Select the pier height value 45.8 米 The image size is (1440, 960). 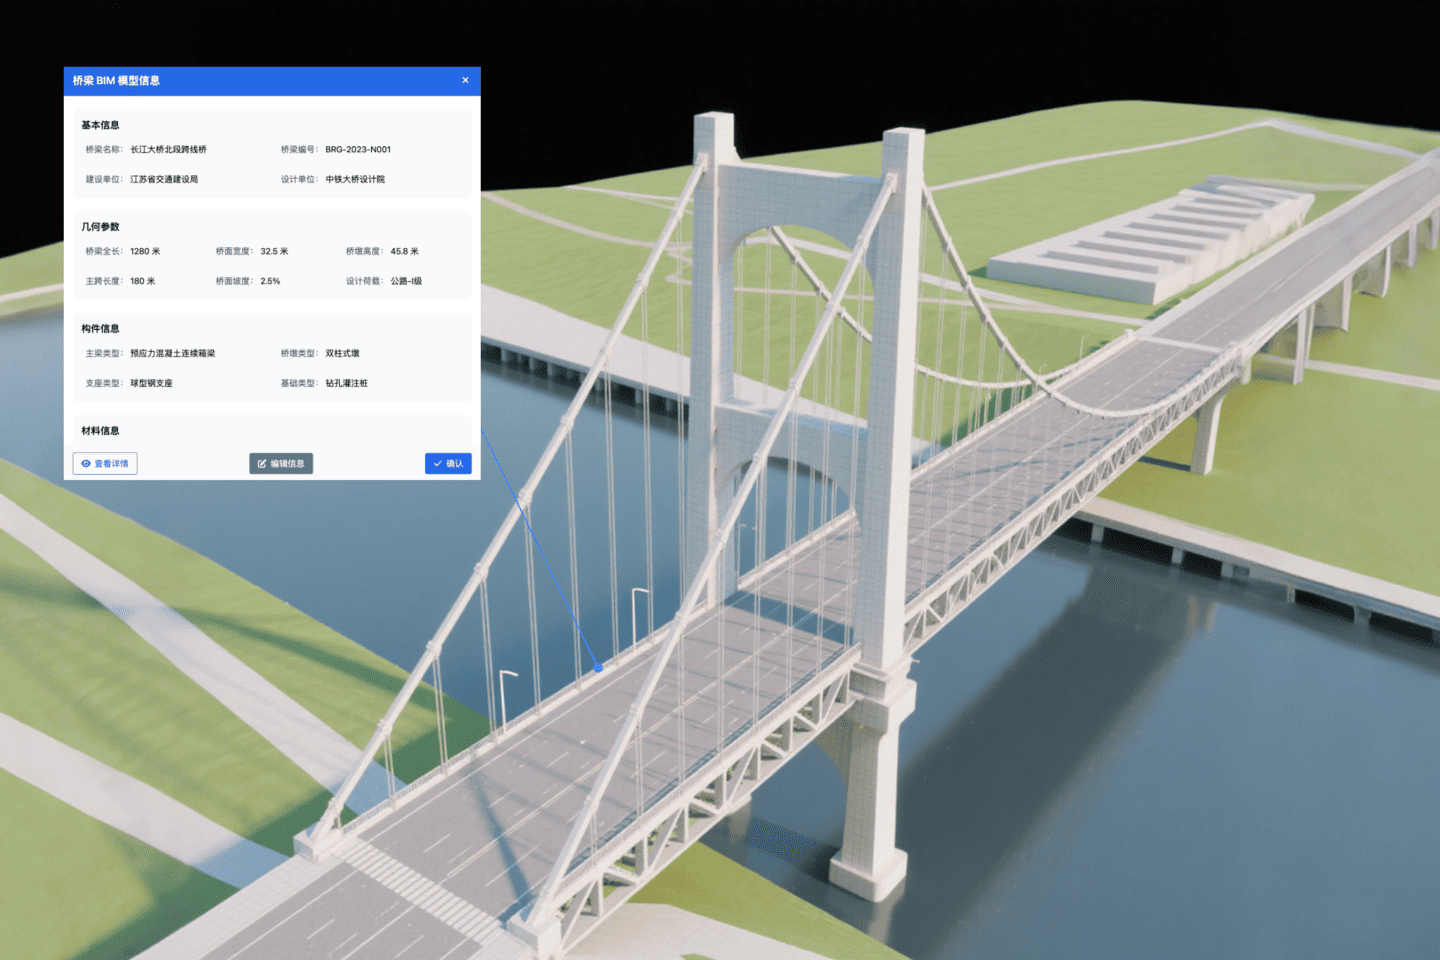405,252
